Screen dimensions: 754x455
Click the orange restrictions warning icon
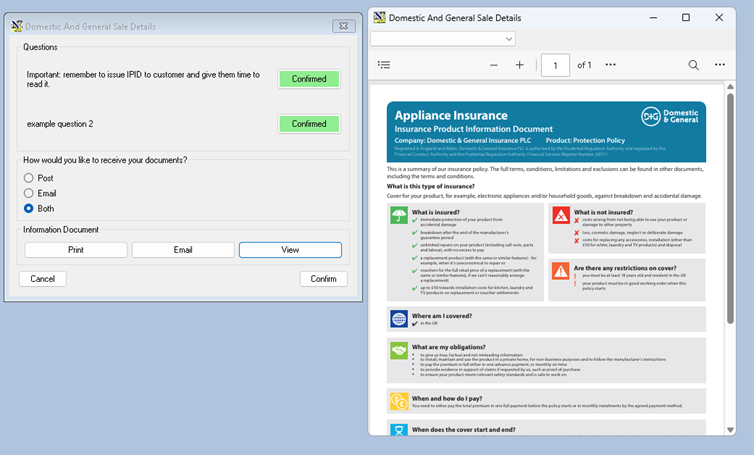point(561,271)
